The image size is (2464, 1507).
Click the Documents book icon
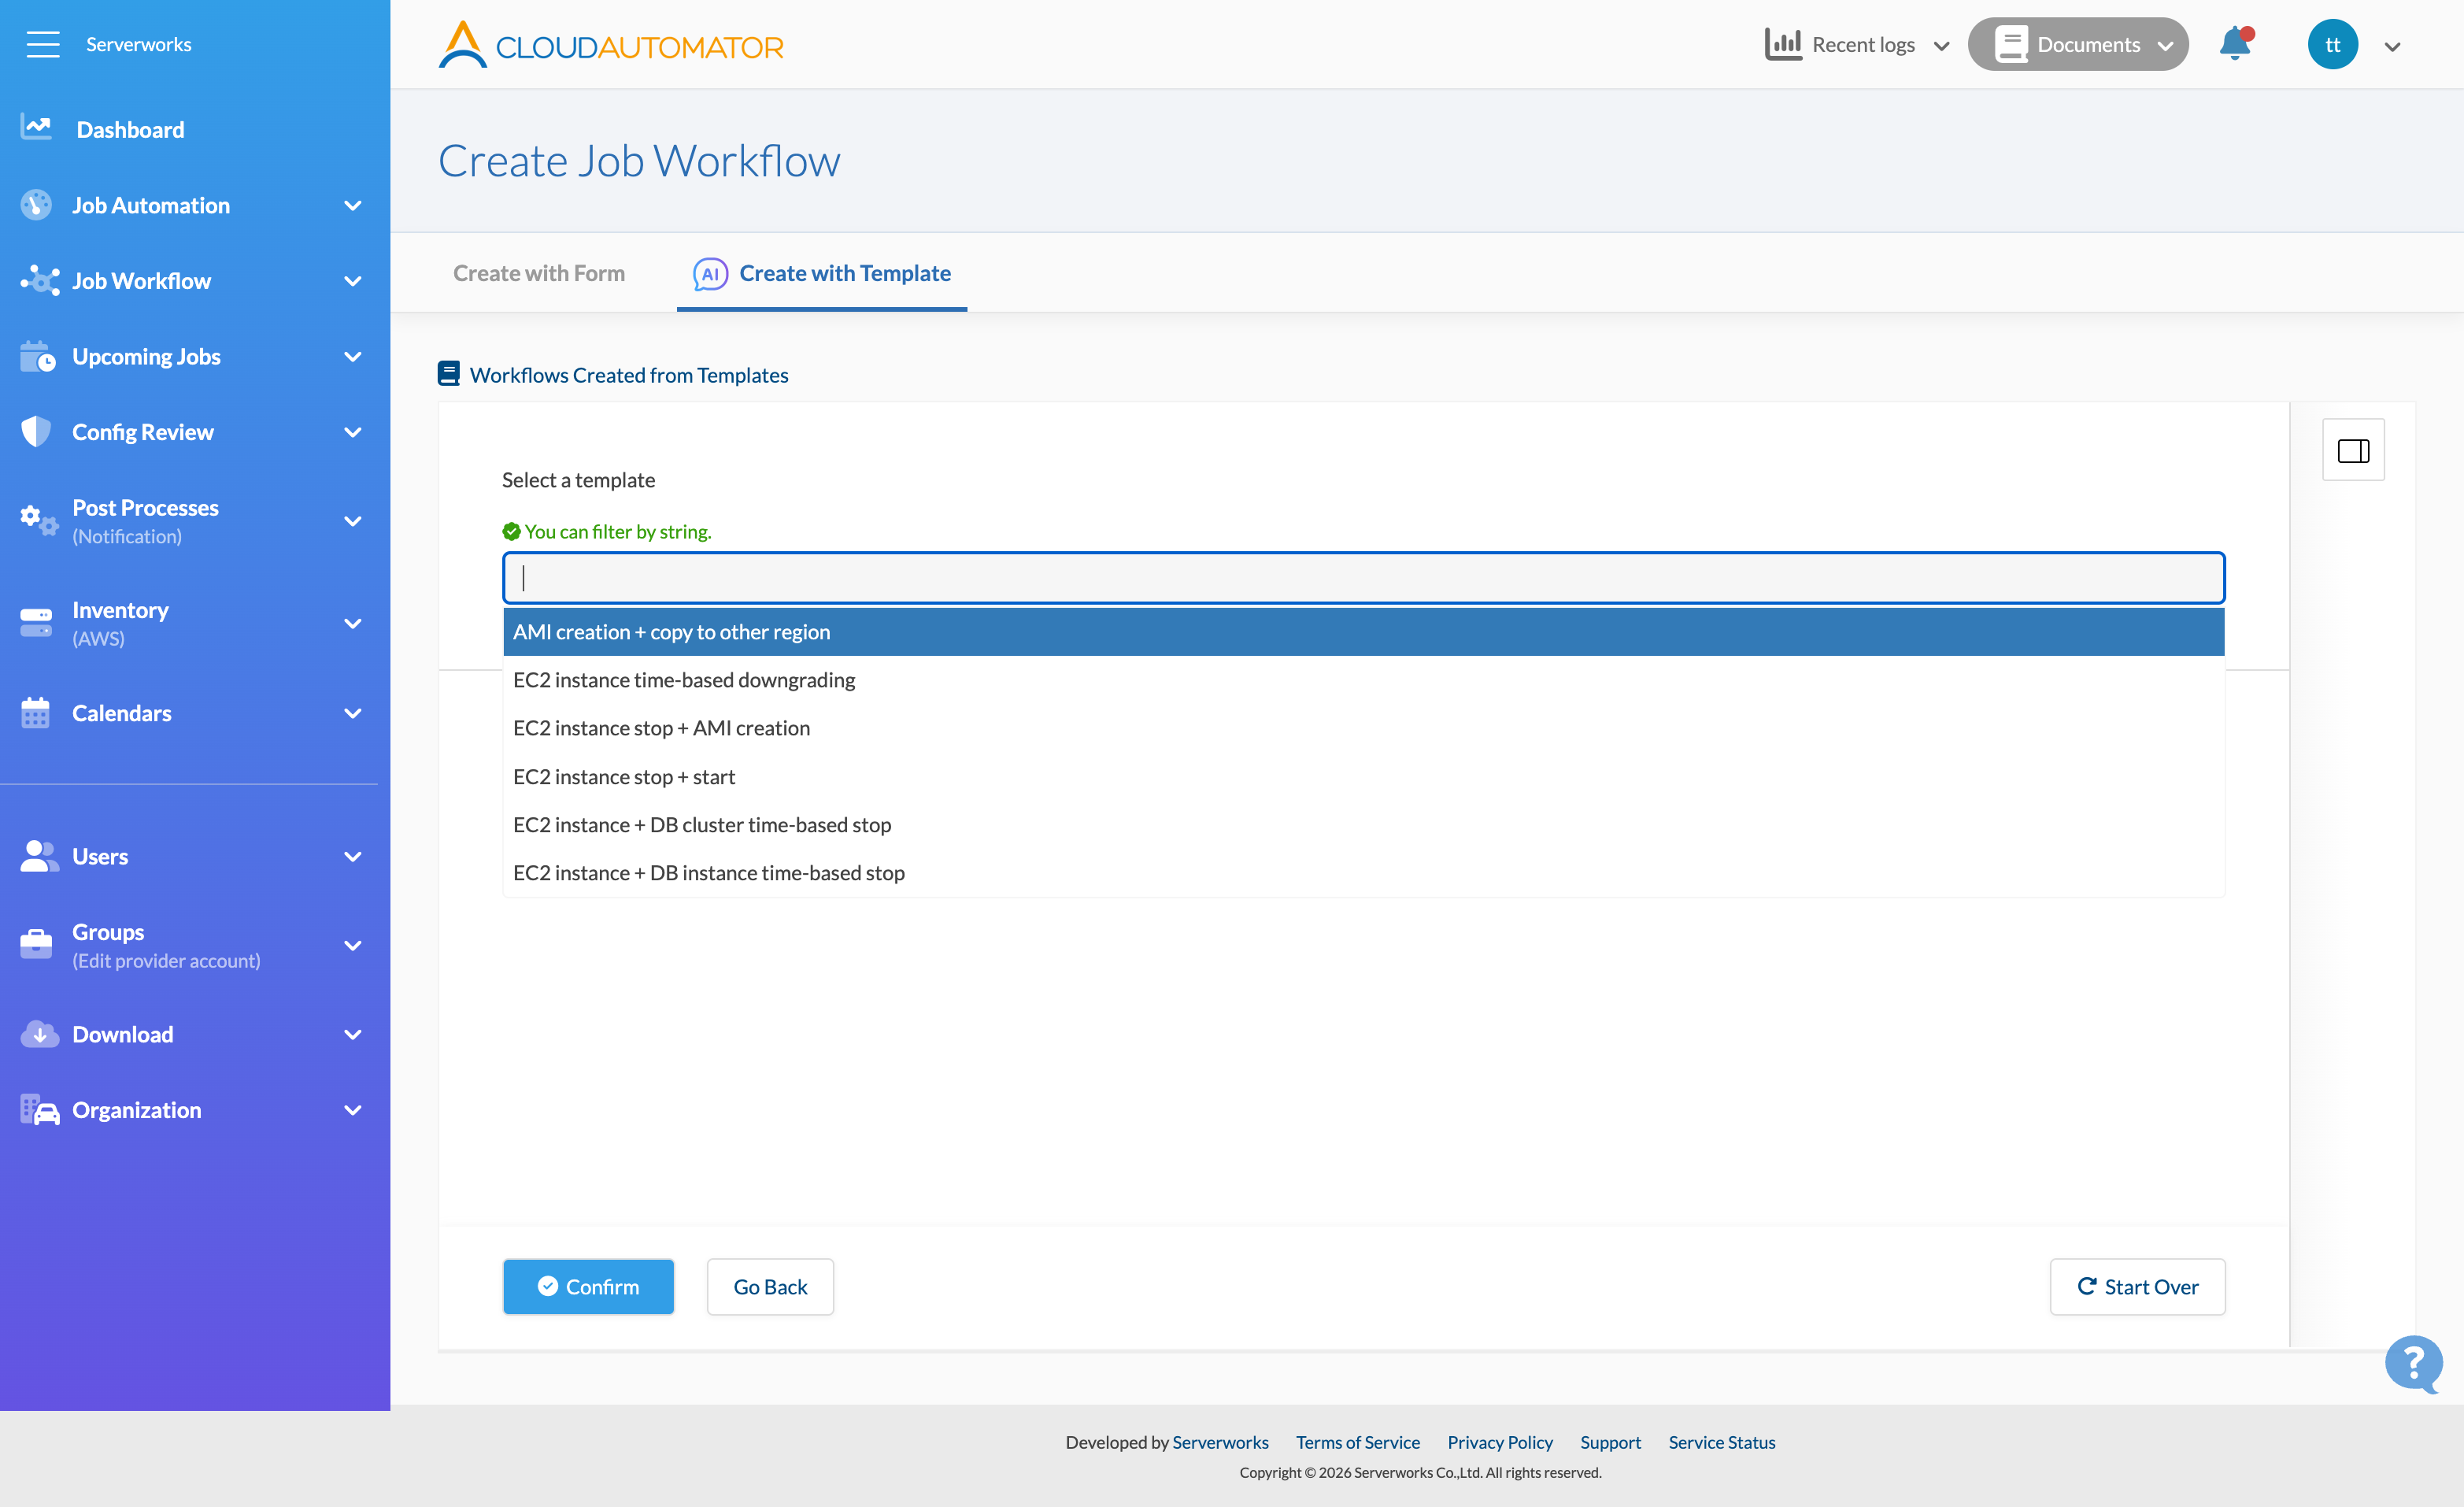click(x=2011, y=44)
